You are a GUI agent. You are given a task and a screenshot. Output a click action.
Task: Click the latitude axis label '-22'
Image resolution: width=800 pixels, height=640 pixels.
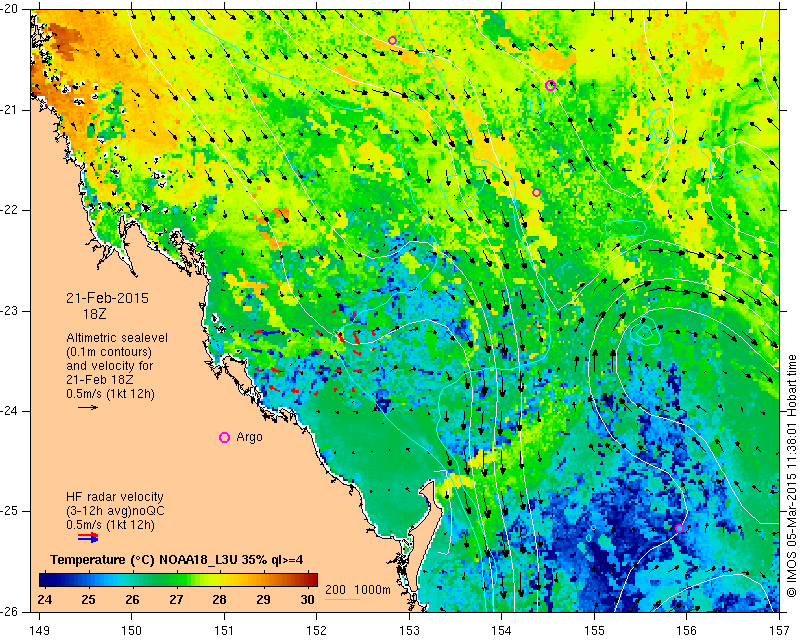tap(9, 210)
